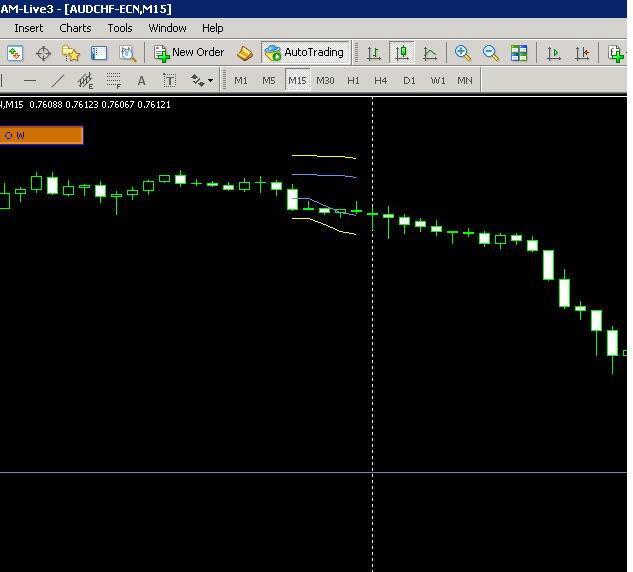Click the orange 'O W' chart label

click(x=41, y=135)
